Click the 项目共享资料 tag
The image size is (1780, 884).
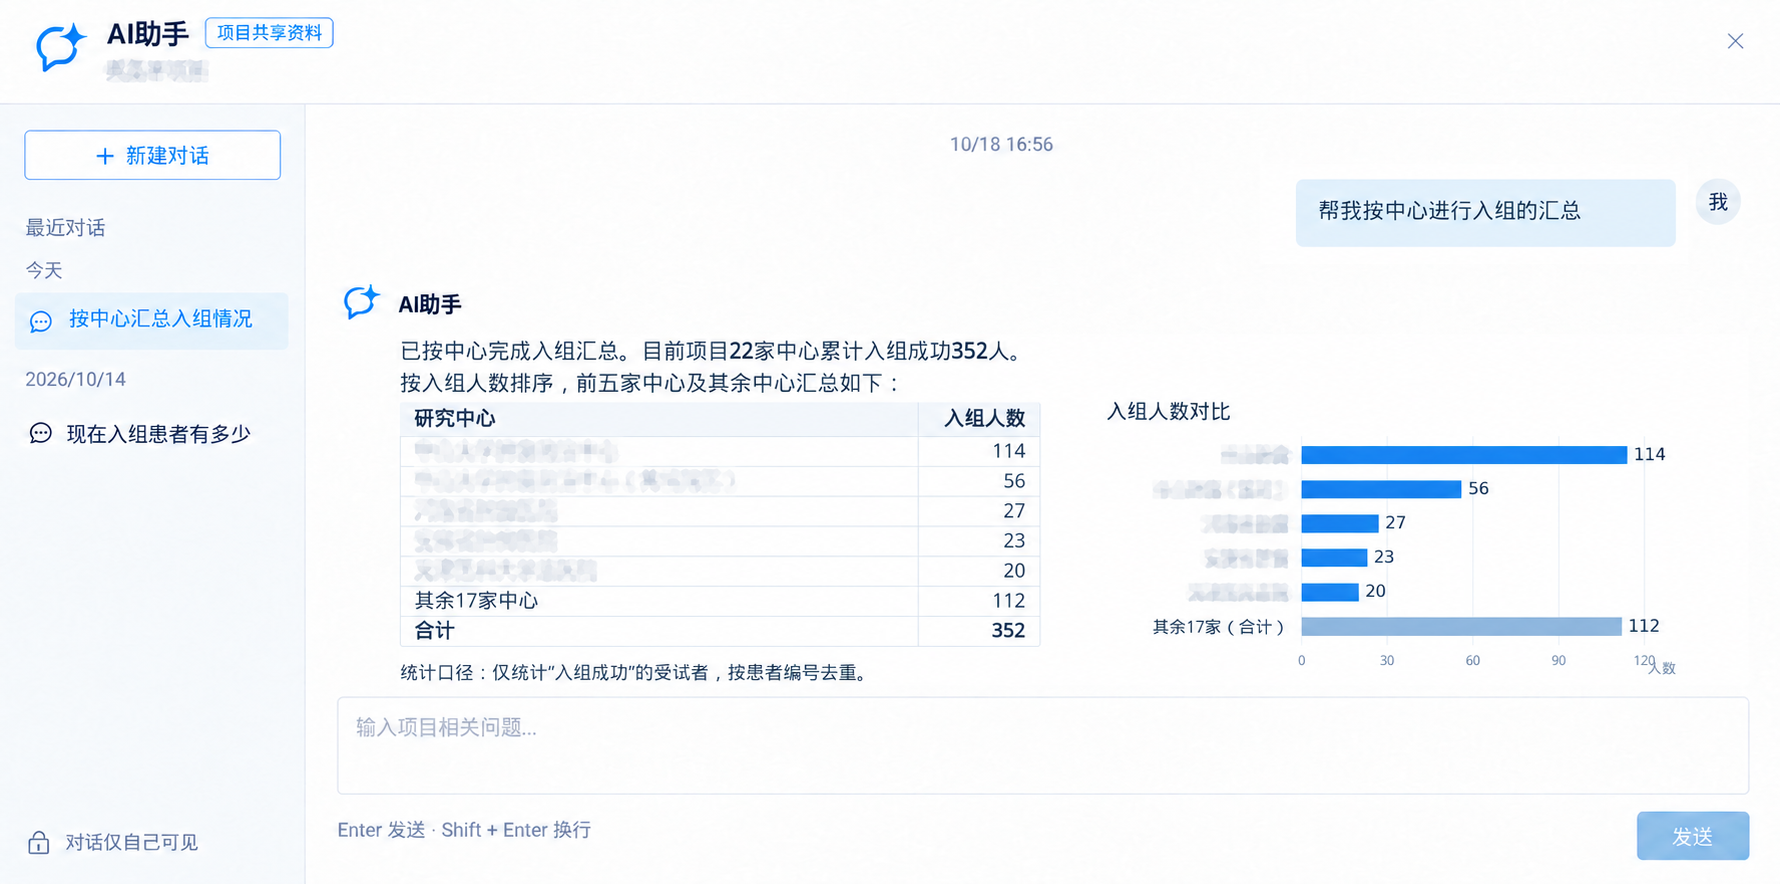[x=269, y=33]
